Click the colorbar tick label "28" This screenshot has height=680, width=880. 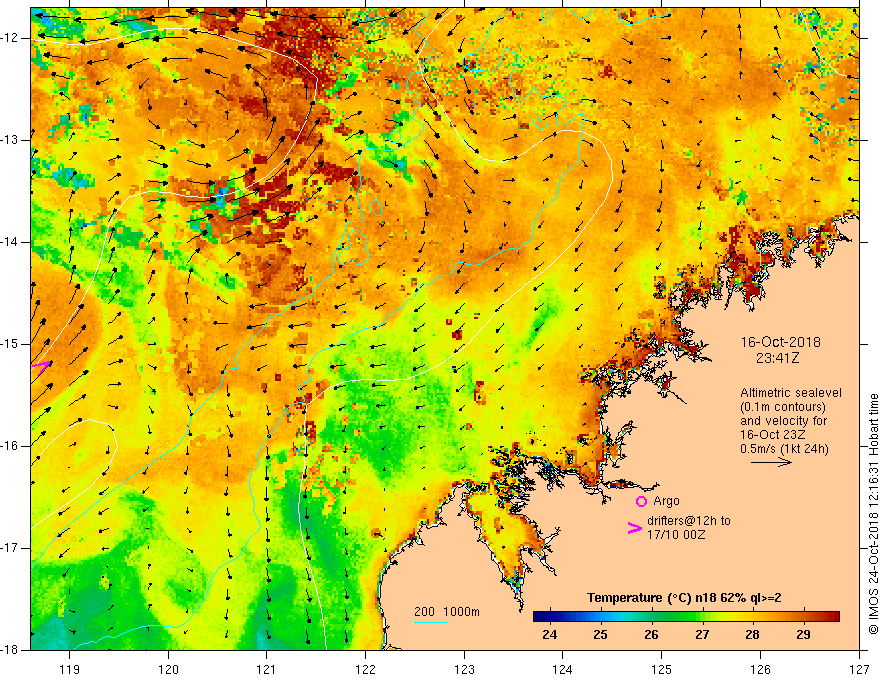pyautogui.click(x=753, y=635)
